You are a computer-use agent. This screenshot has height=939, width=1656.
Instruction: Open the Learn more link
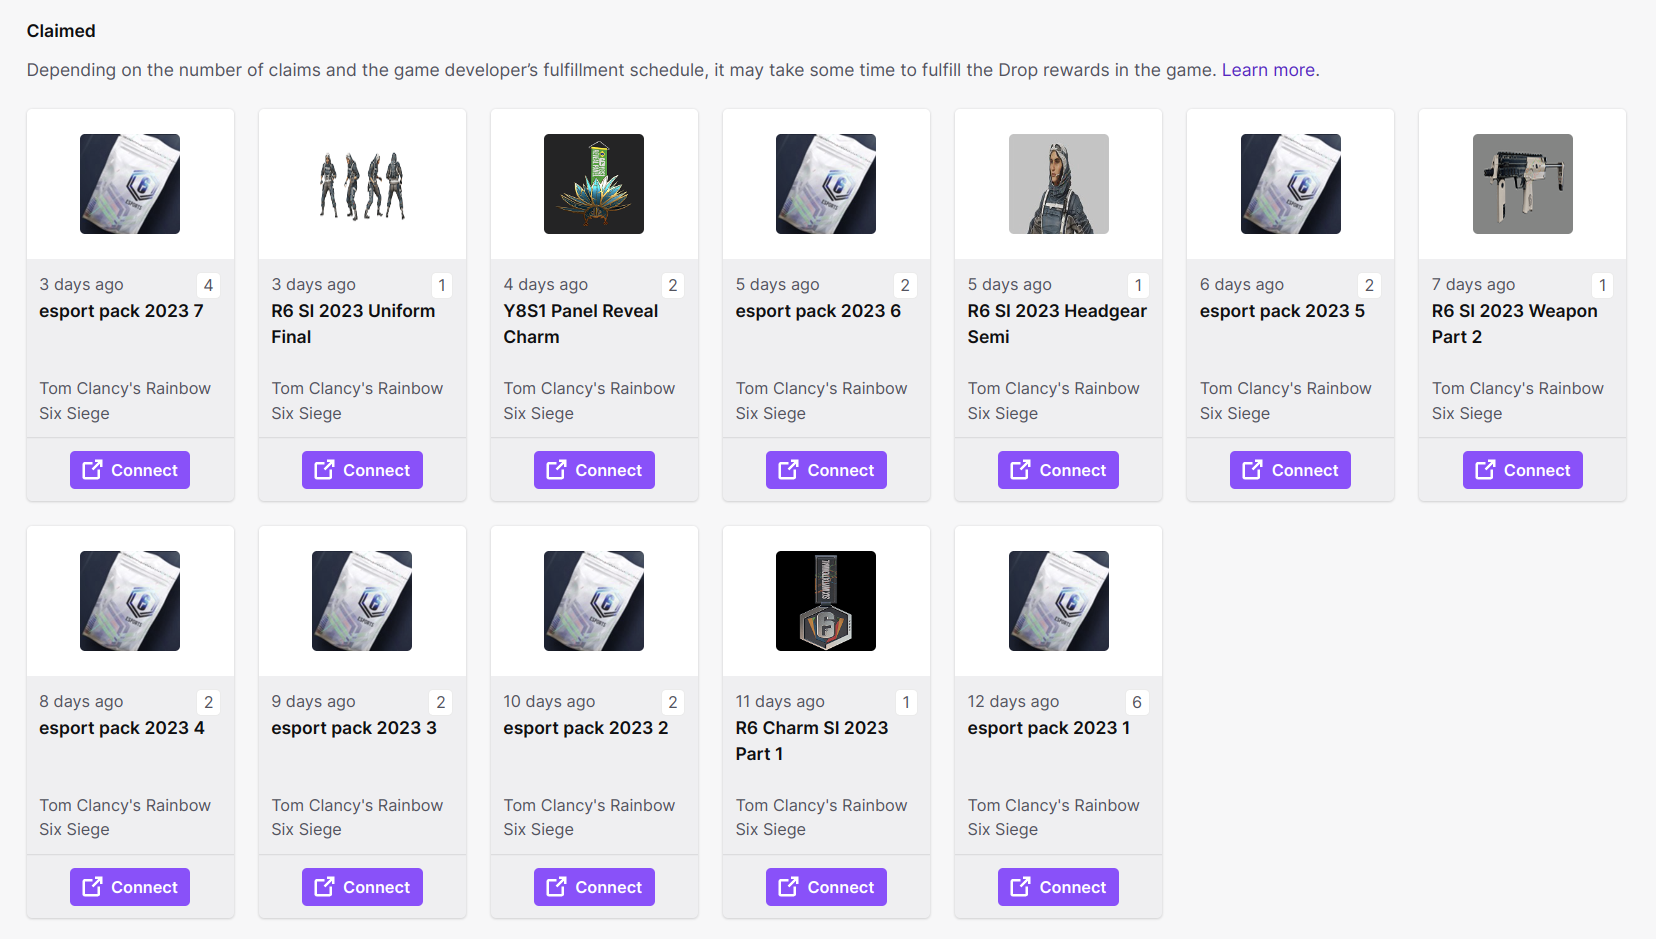pyautogui.click(x=1268, y=70)
